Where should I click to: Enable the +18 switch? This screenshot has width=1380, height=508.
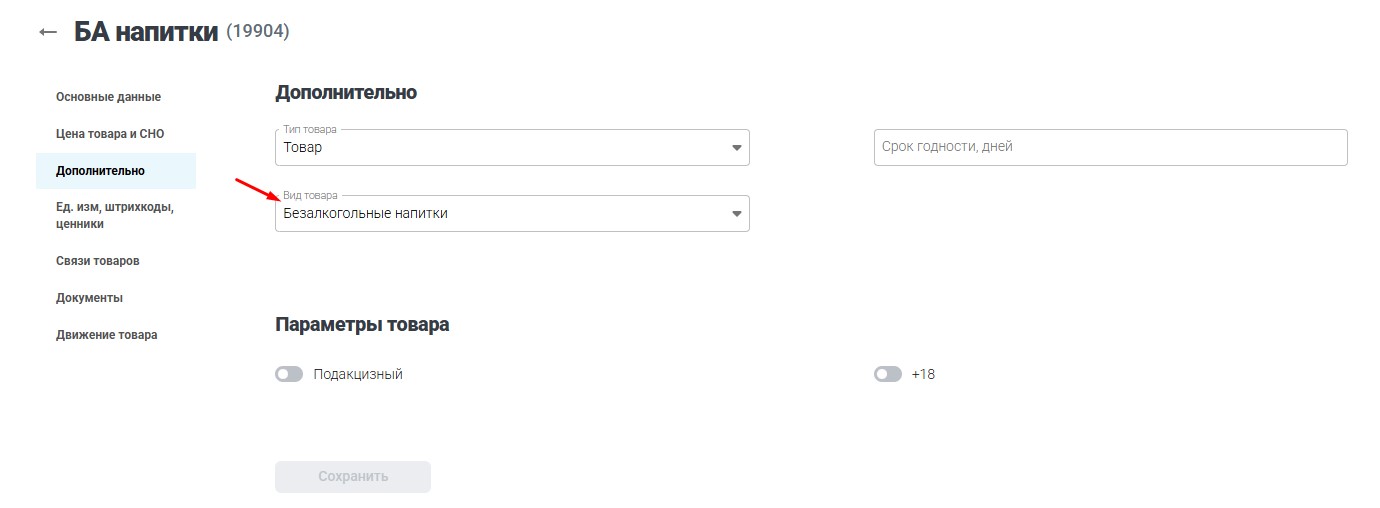888,374
